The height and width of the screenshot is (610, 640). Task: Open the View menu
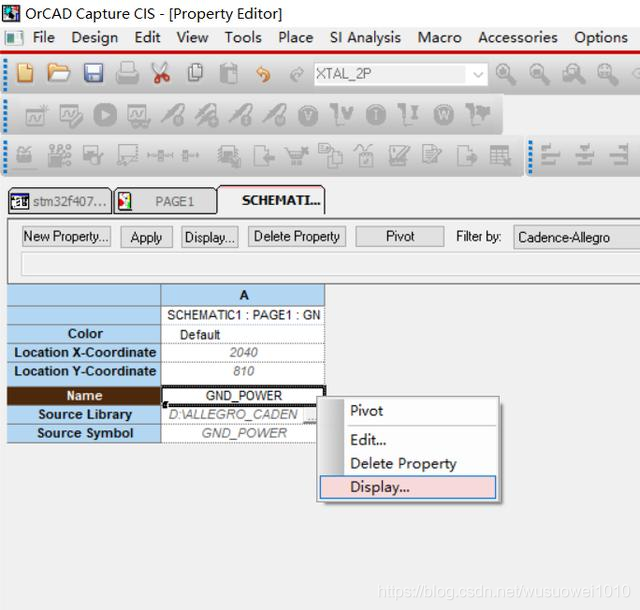click(x=192, y=38)
